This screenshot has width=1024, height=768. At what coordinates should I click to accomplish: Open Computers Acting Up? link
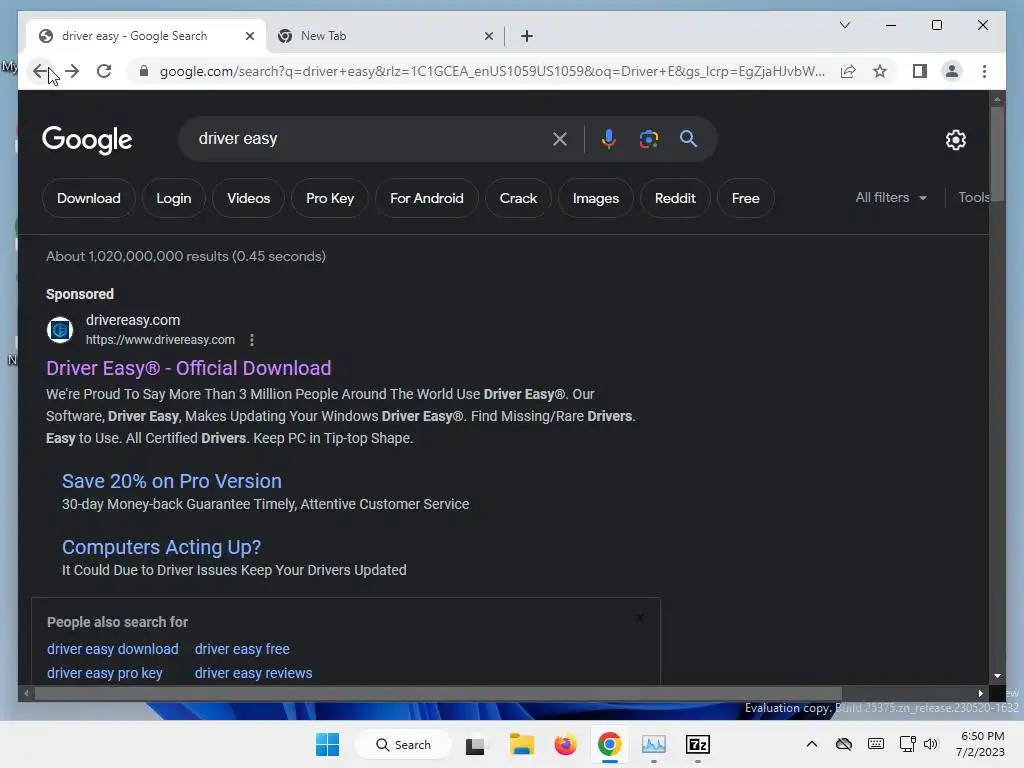pyautogui.click(x=161, y=547)
